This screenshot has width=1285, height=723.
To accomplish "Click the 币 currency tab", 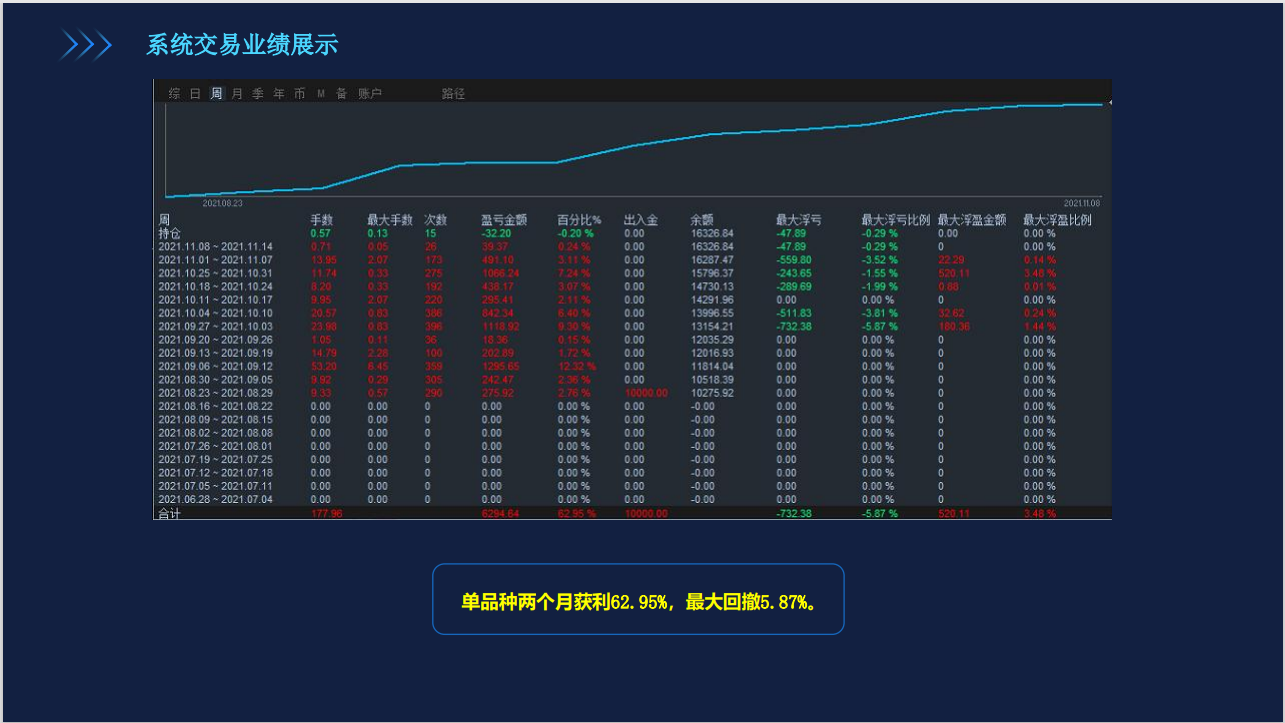I will (x=300, y=94).
